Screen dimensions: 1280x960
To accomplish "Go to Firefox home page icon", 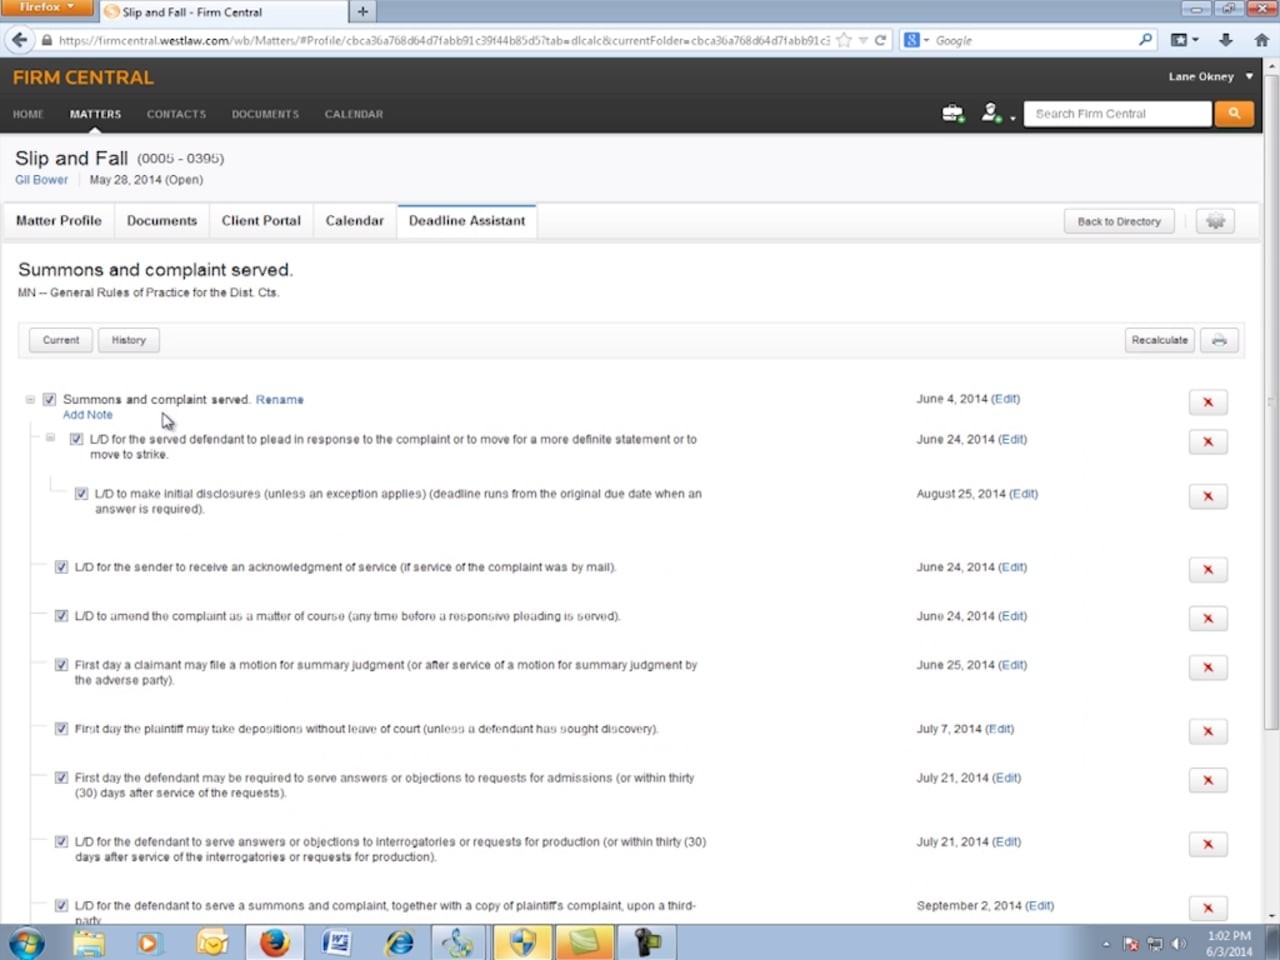I will pyautogui.click(x=1261, y=40).
